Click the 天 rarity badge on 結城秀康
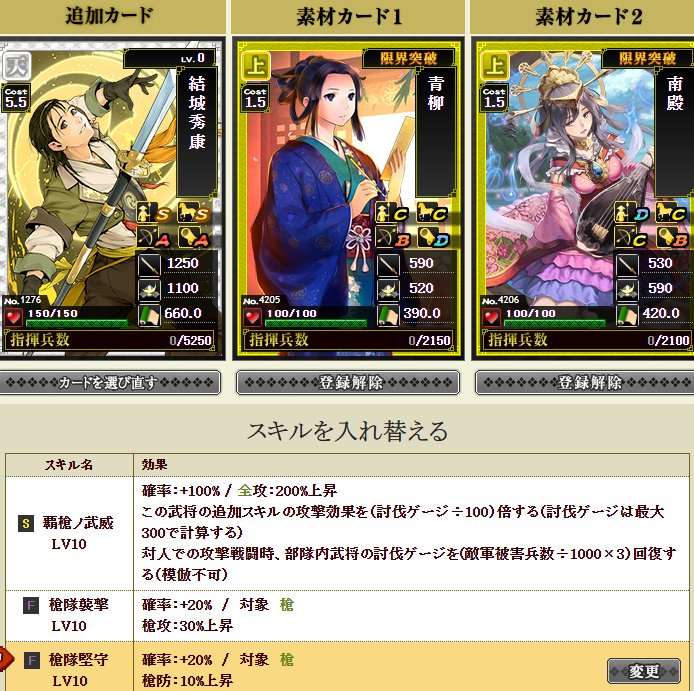This screenshot has width=694, height=691. click(17, 66)
